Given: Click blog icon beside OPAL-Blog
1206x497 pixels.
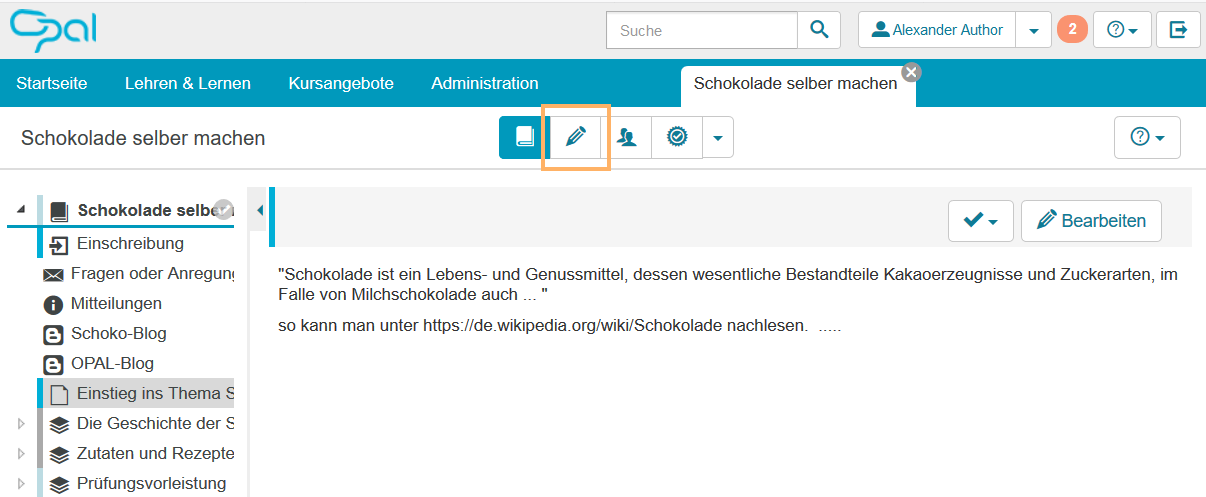Looking at the screenshot, I should click(x=53, y=364).
